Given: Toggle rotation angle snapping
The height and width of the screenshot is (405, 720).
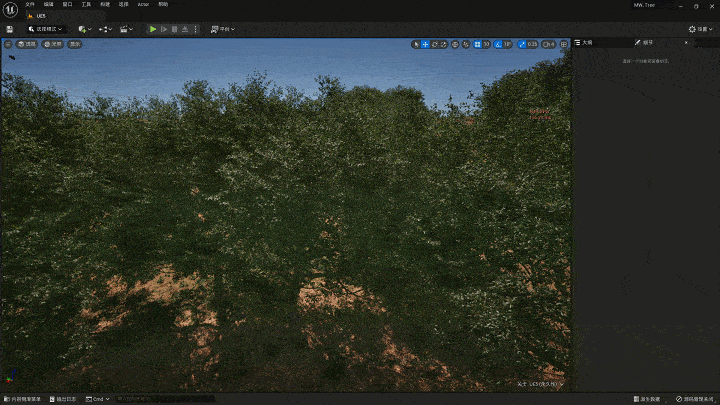Looking at the screenshot, I should click(x=497, y=44).
